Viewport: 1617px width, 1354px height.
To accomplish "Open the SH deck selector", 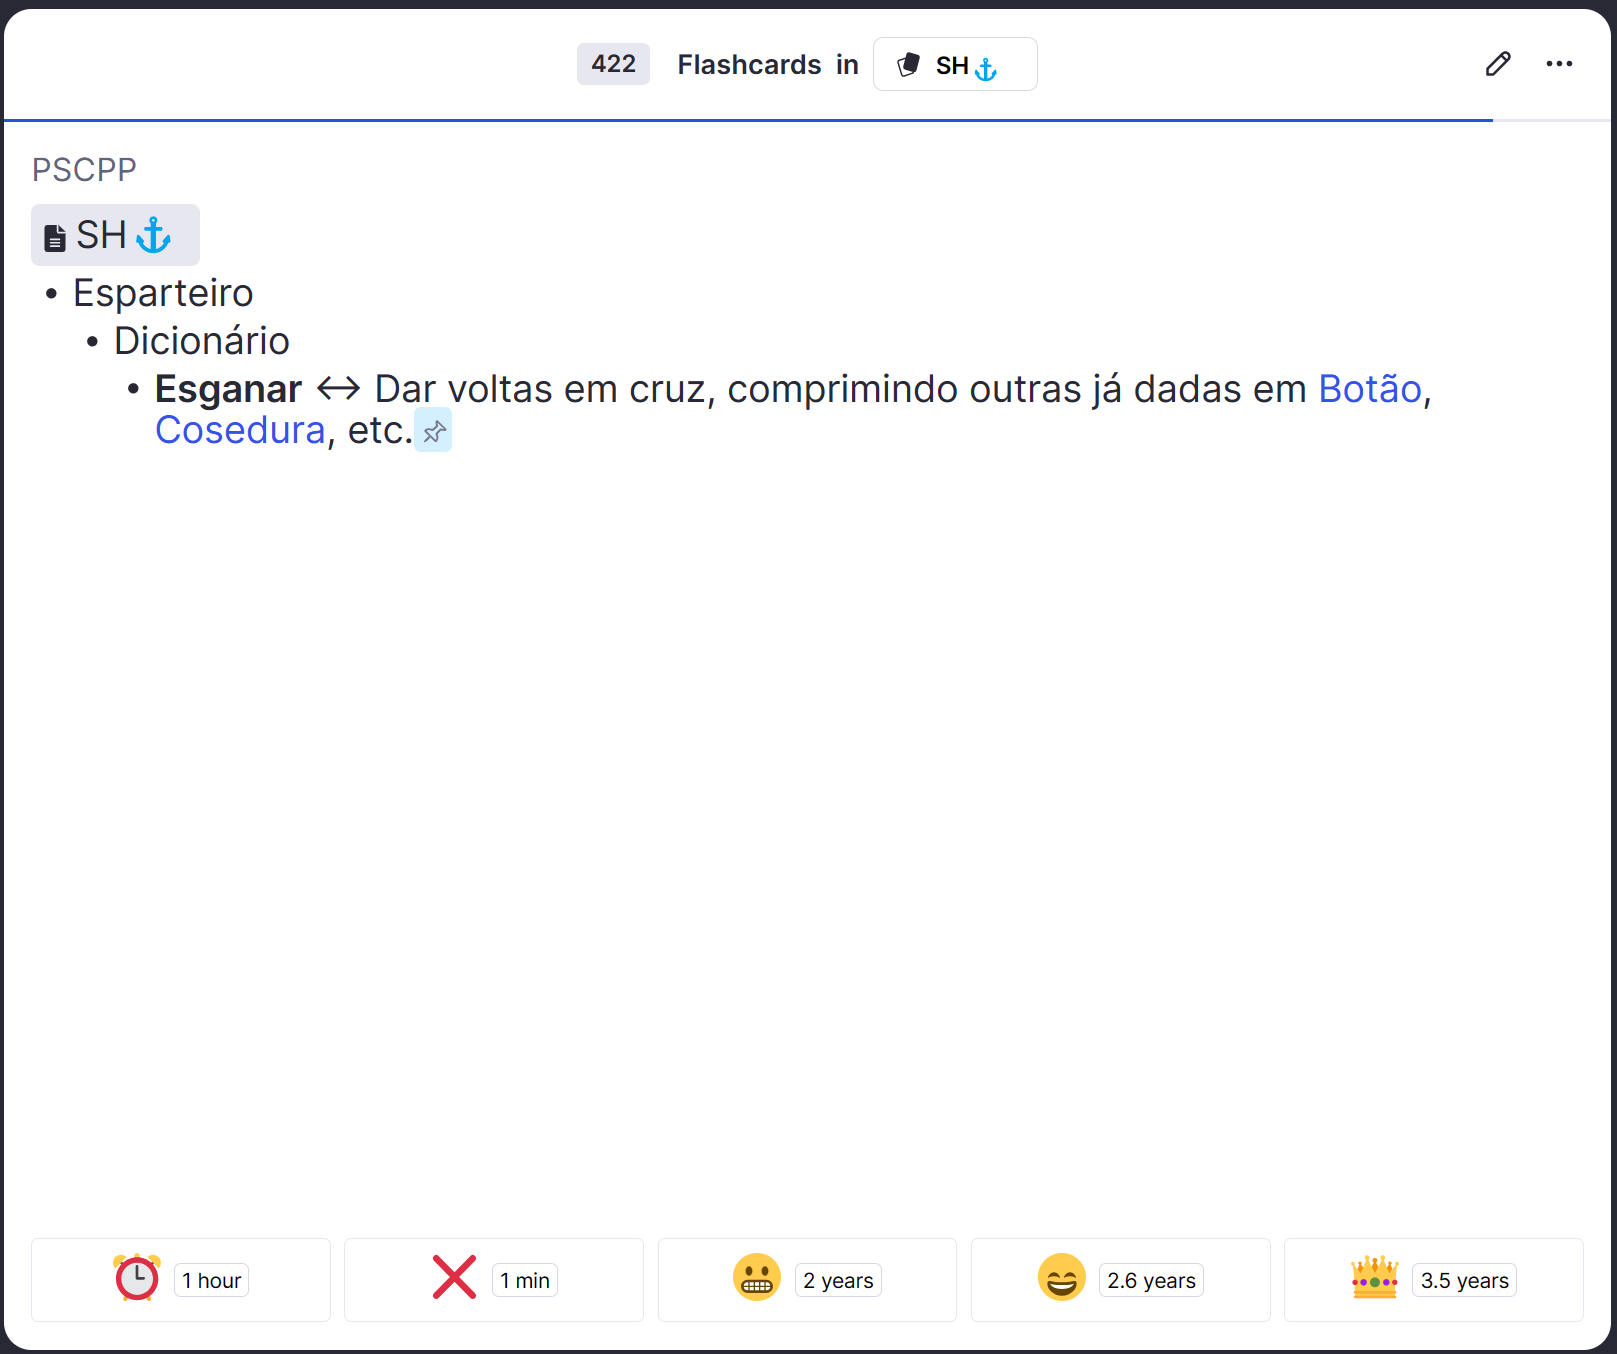I will point(954,64).
